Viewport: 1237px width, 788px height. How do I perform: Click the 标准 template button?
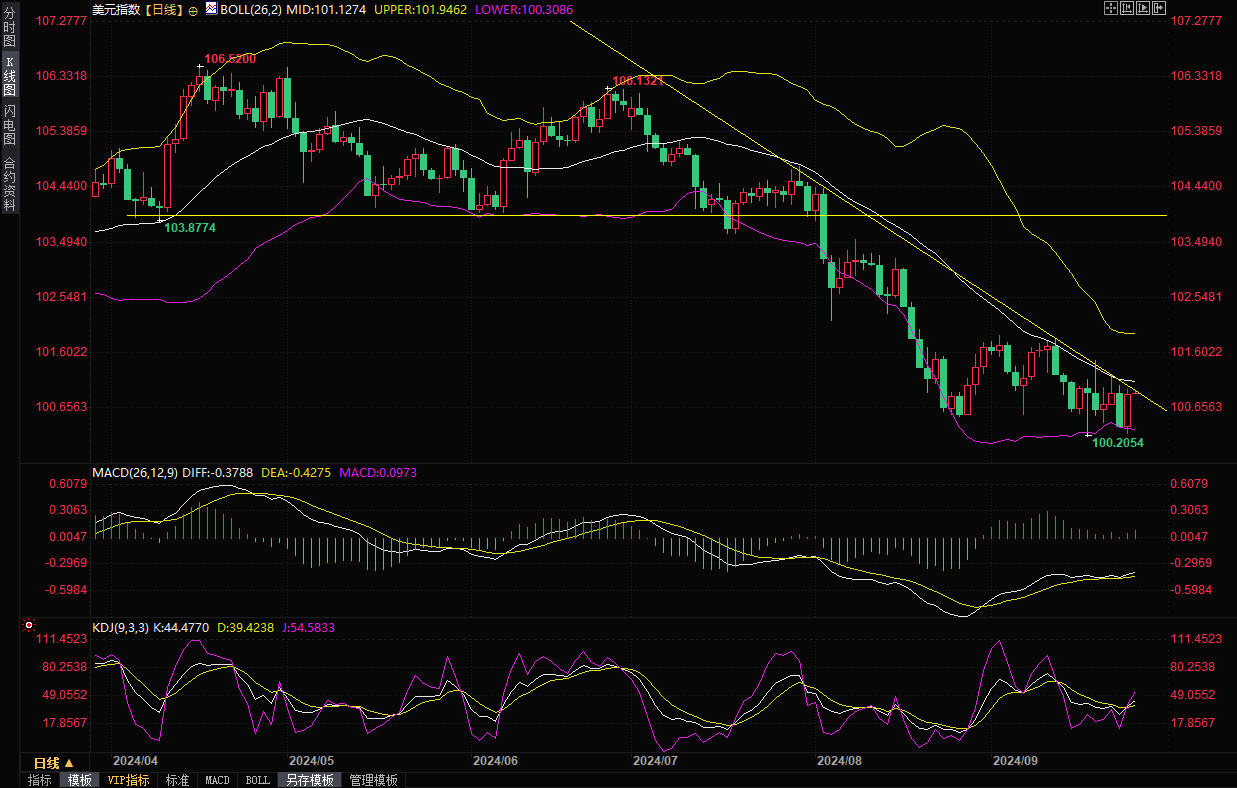[177, 780]
